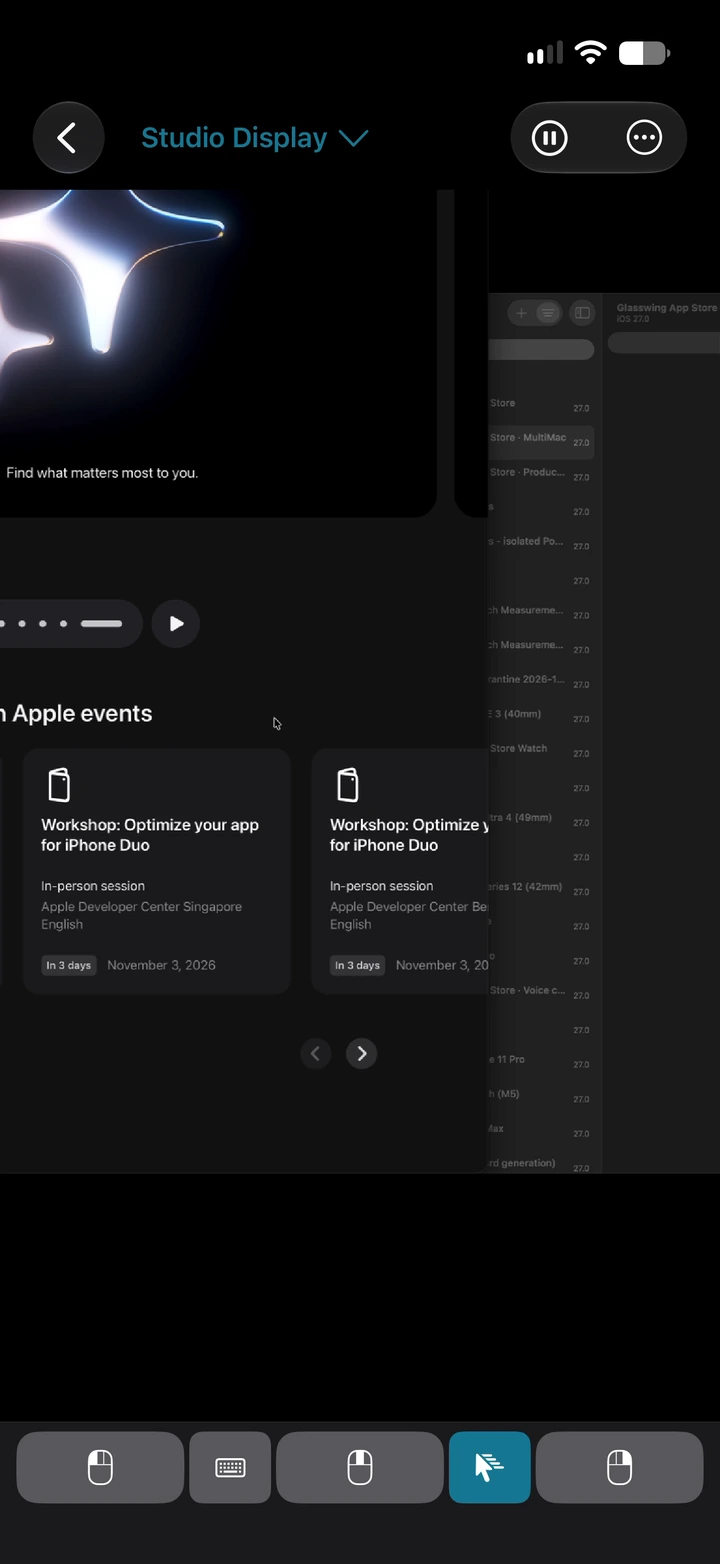Select the '3 (40mm)' sidebar row
The width and height of the screenshot is (720, 1564).
(x=542, y=719)
